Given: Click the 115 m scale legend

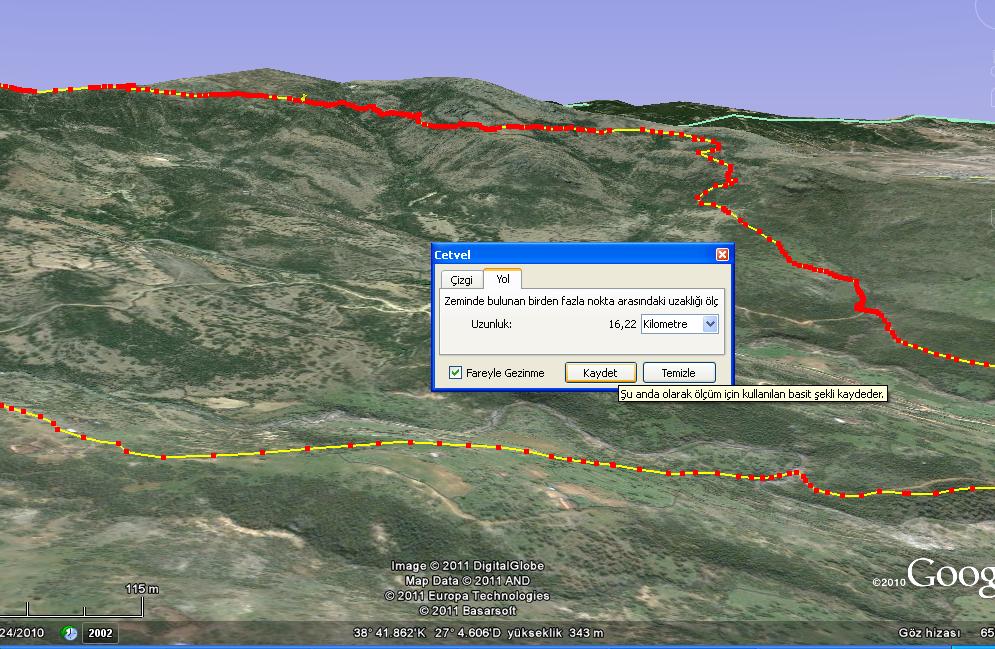Looking at the screenshot, I should pyautogui.click(x=141, y=589).
